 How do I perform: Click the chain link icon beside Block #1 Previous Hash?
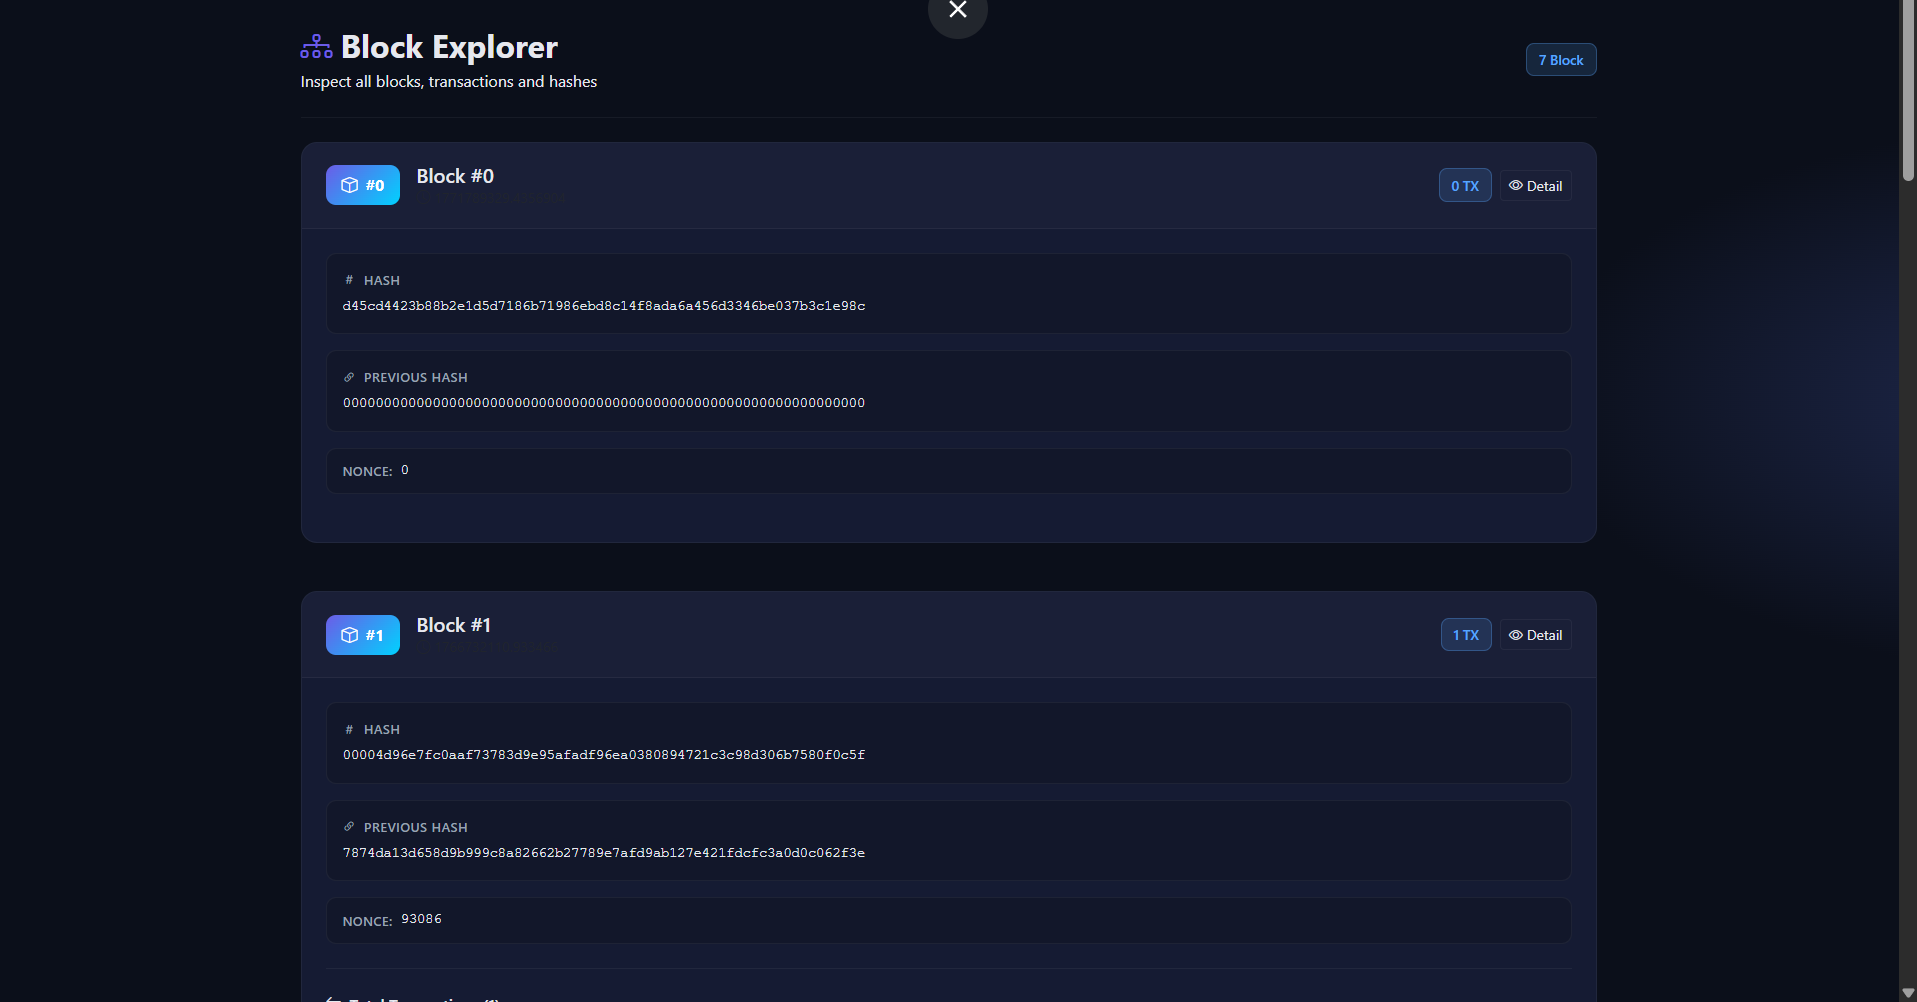[x=348, y=826]
